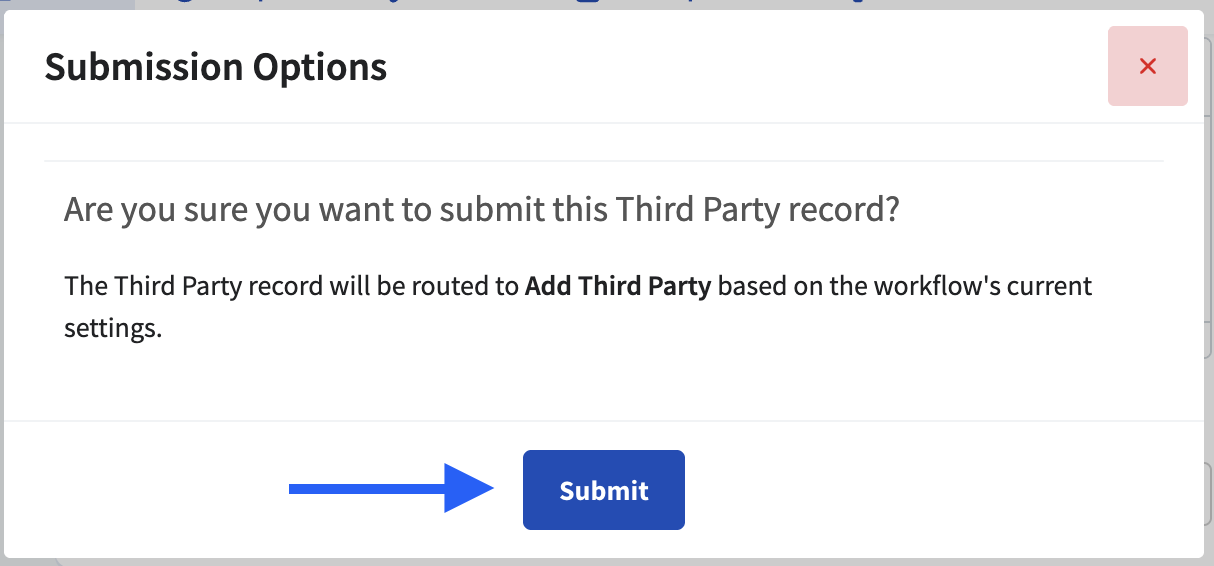This screenshot has height=566, width=1214.
Task: Select the word "settings." in the message
Action: pos(113,328)
